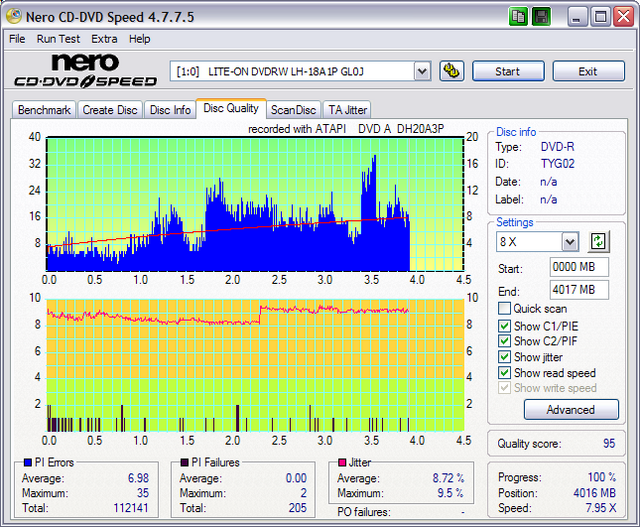Screen dimensions: 640x527
Task: Minimize the Nero CD-DVD Speed window
Action: [577, 17]
